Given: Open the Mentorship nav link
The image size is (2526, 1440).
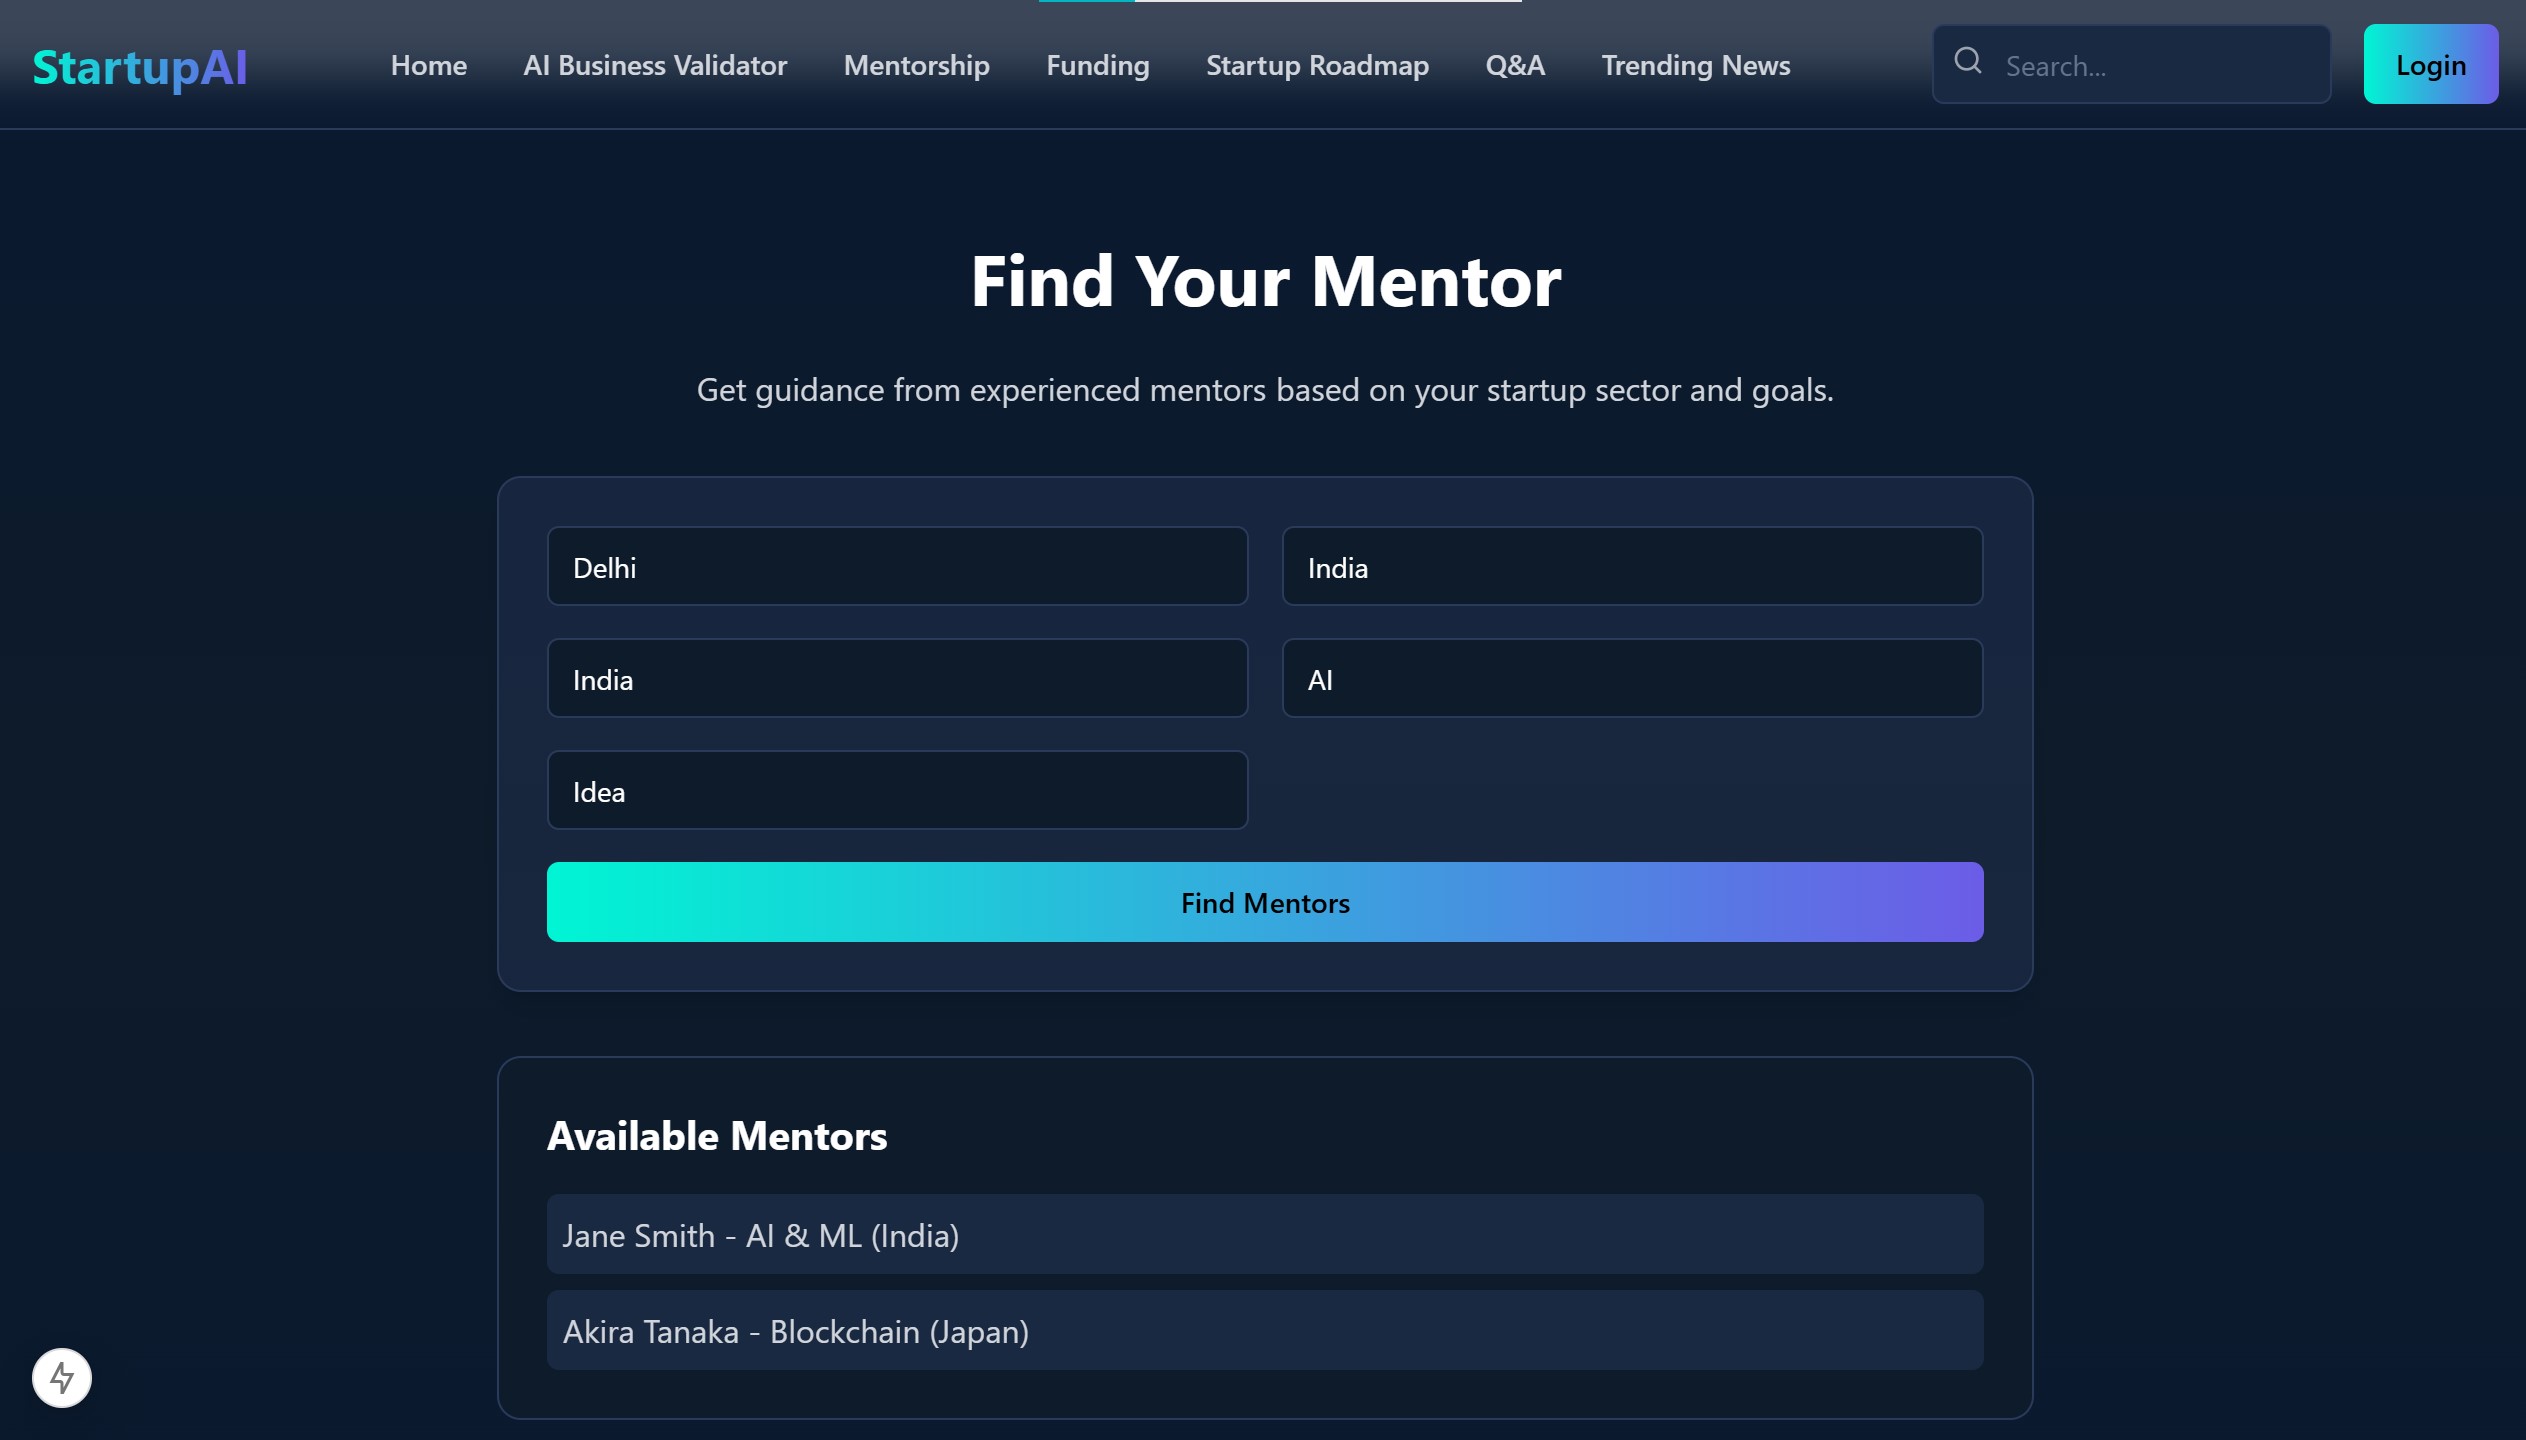Looking at the screenshot, I should [x=916, y=66].
